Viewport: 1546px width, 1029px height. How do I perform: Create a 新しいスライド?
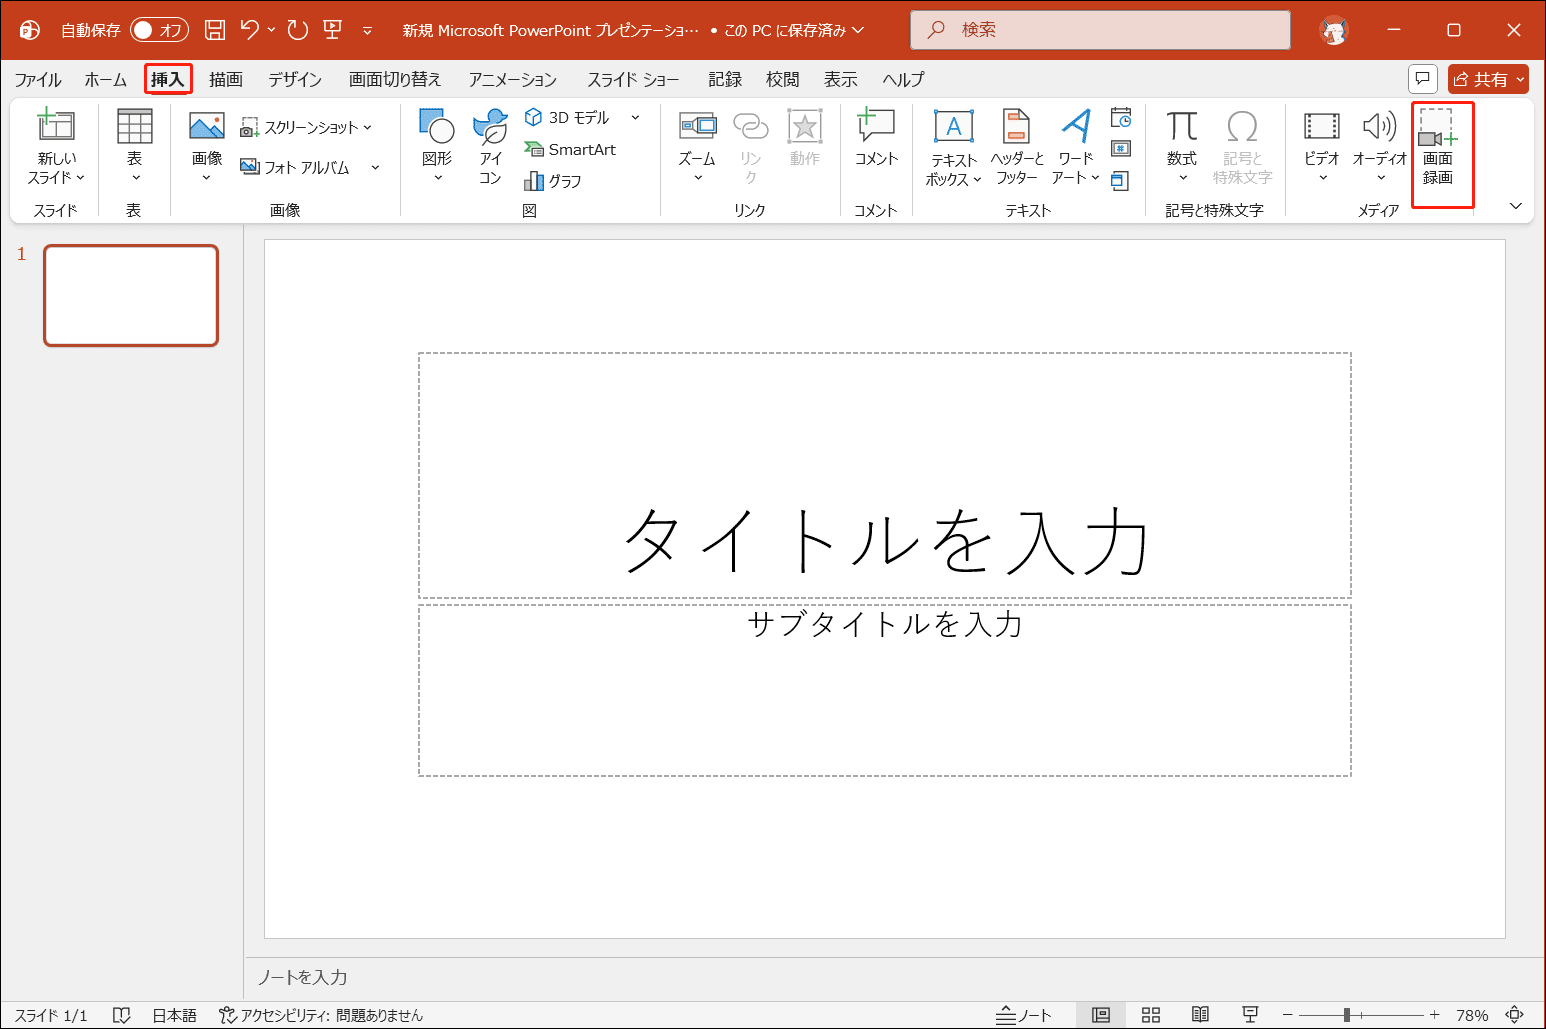(x=55, y=148)
